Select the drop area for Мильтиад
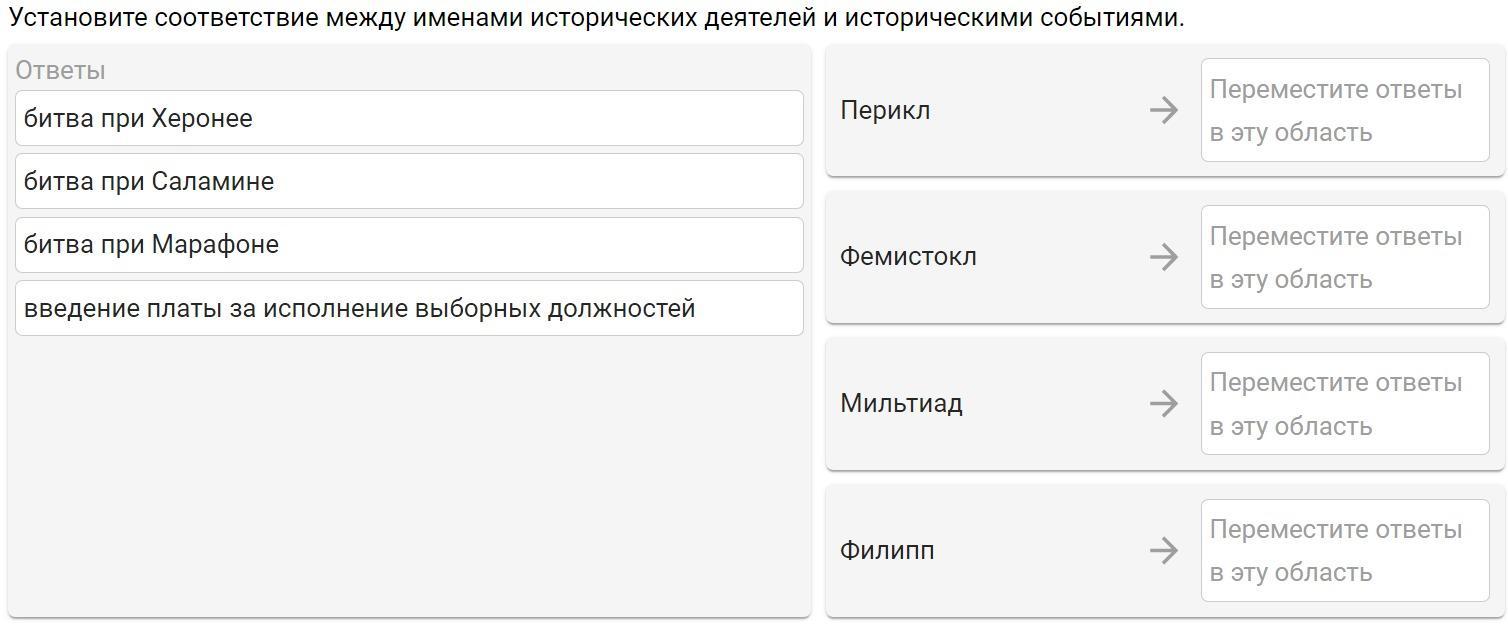The width and height of the screenshot is (1508, 631). (x=1344, y=404)
